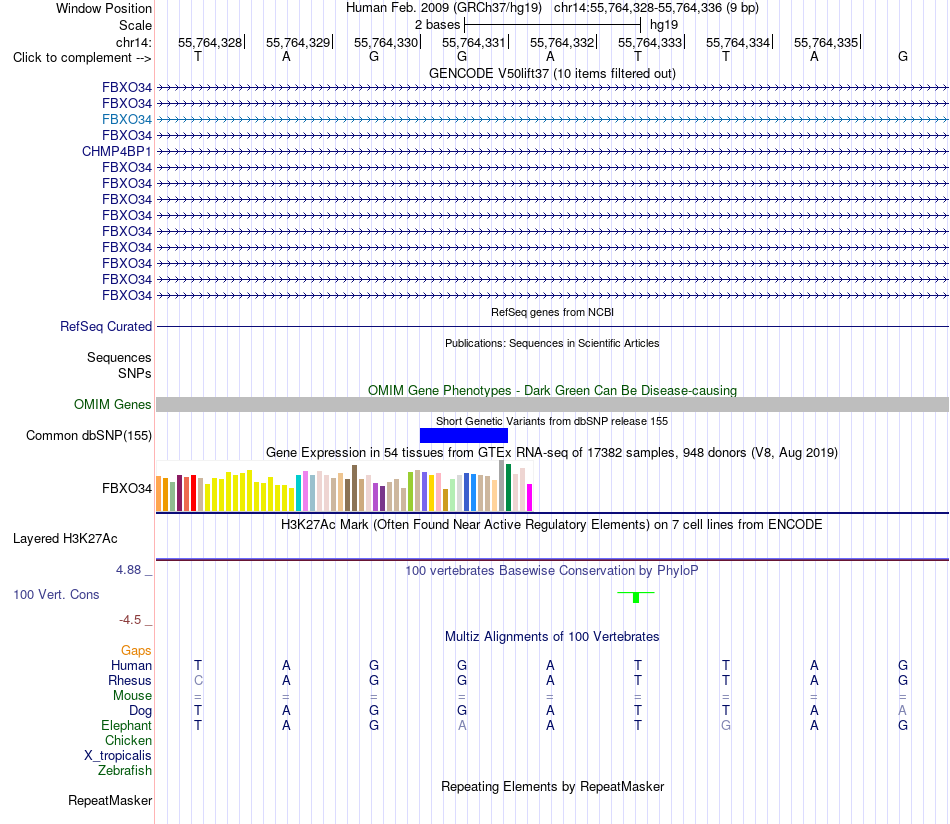The width and height of the screenshot is (950, 824).
Task: Click the faded C base in Rhesus row
Action: [x=198, y=680]
